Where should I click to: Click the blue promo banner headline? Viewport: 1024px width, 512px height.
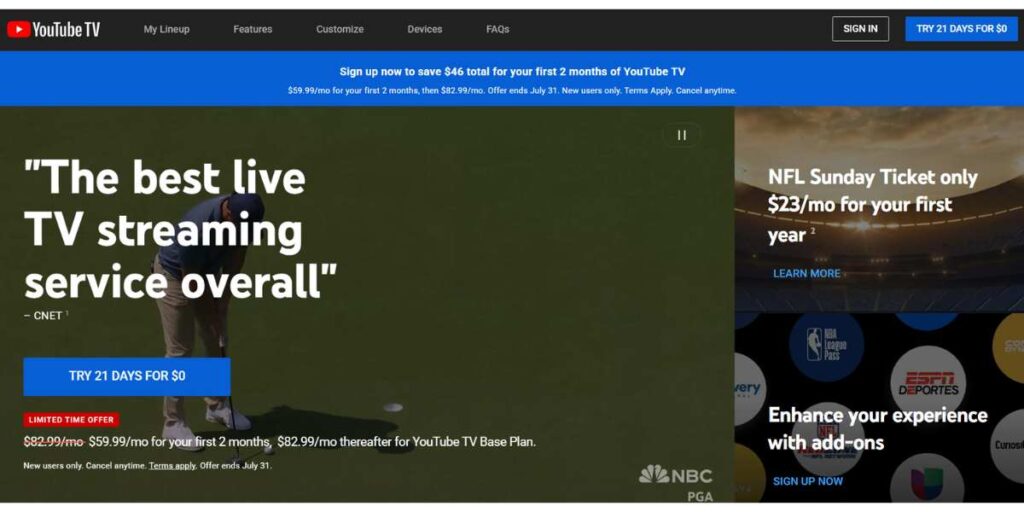click(512, 72)
